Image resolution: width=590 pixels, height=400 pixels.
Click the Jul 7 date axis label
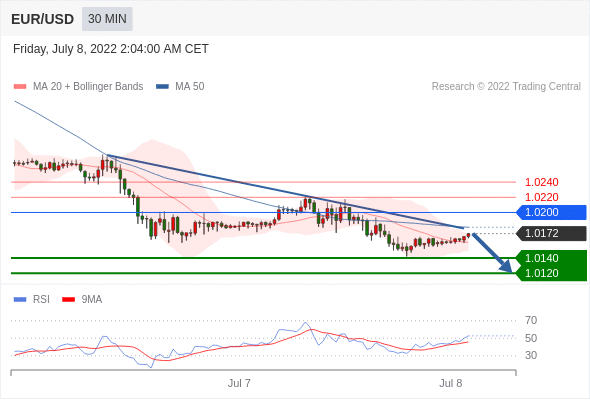click(239, 383)
